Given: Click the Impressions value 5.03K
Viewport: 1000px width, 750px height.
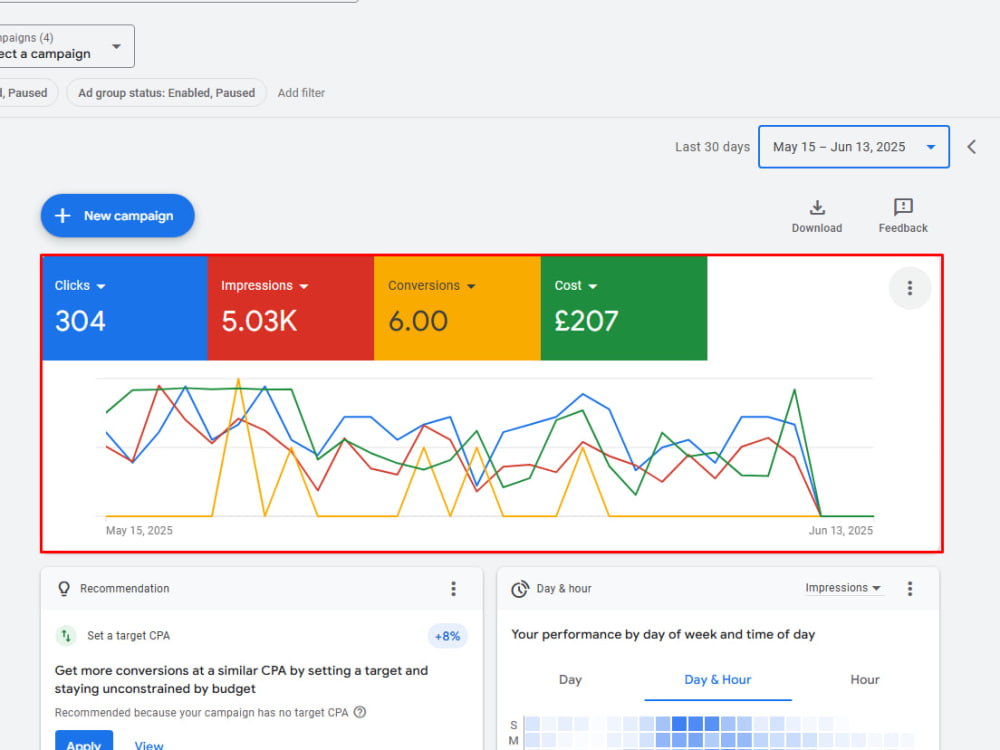Looking at the screenshot, I should (x=259, y=321).
